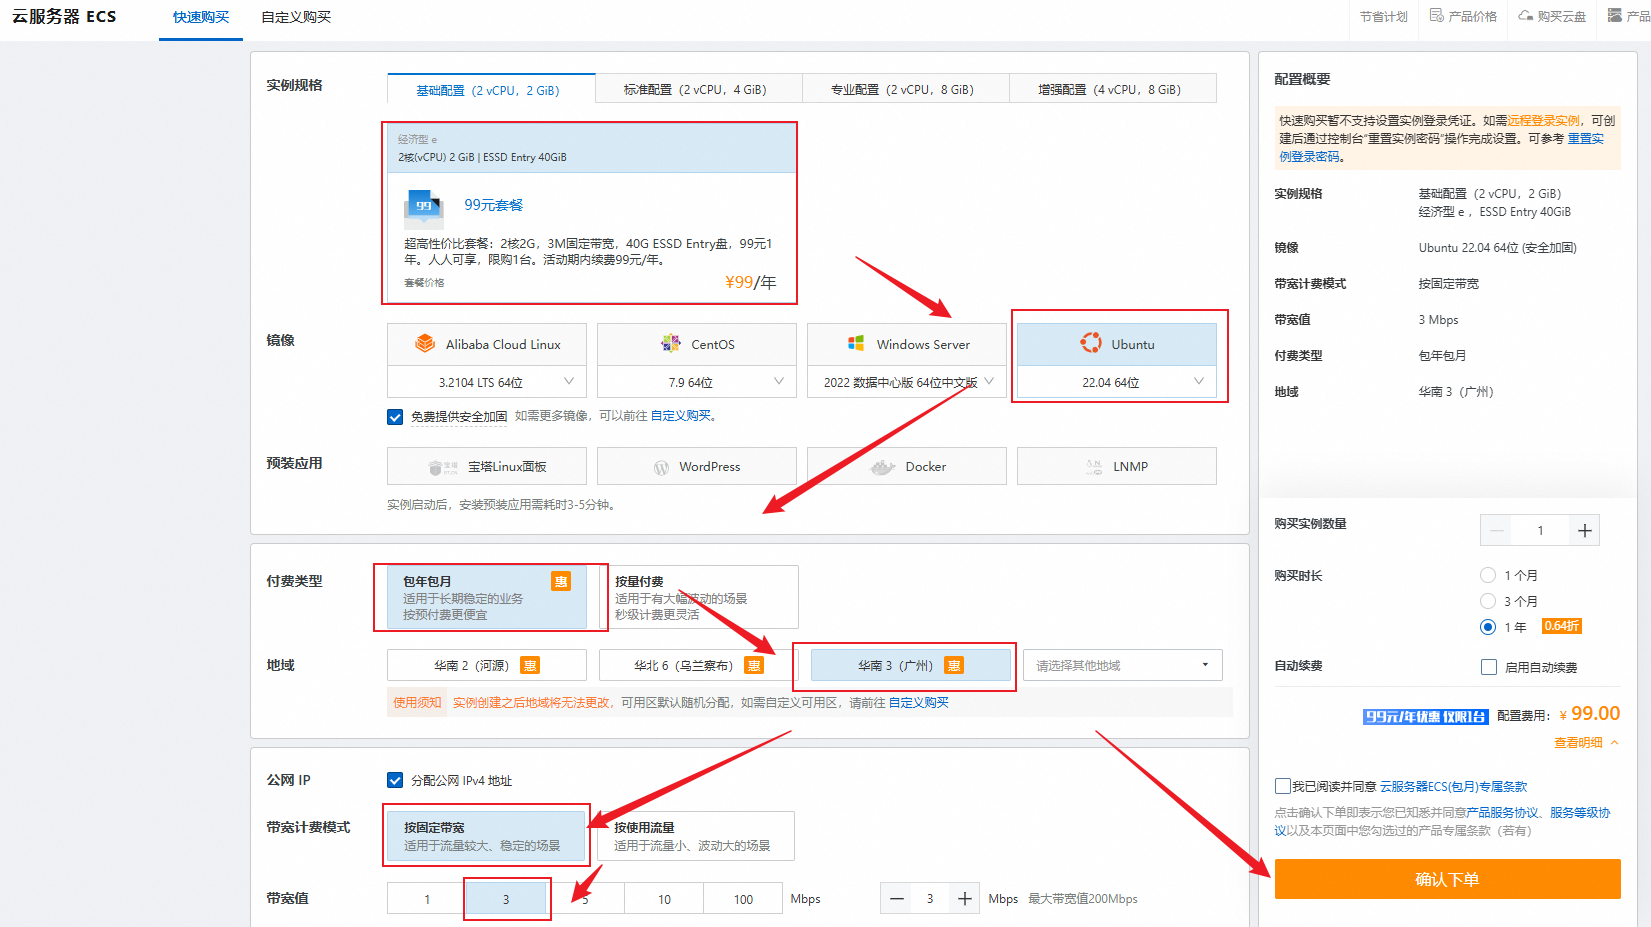Viewport: 1651px width, 927px height.
Task: Choose 按量付费 billing type
Action: tap(699, 597)
